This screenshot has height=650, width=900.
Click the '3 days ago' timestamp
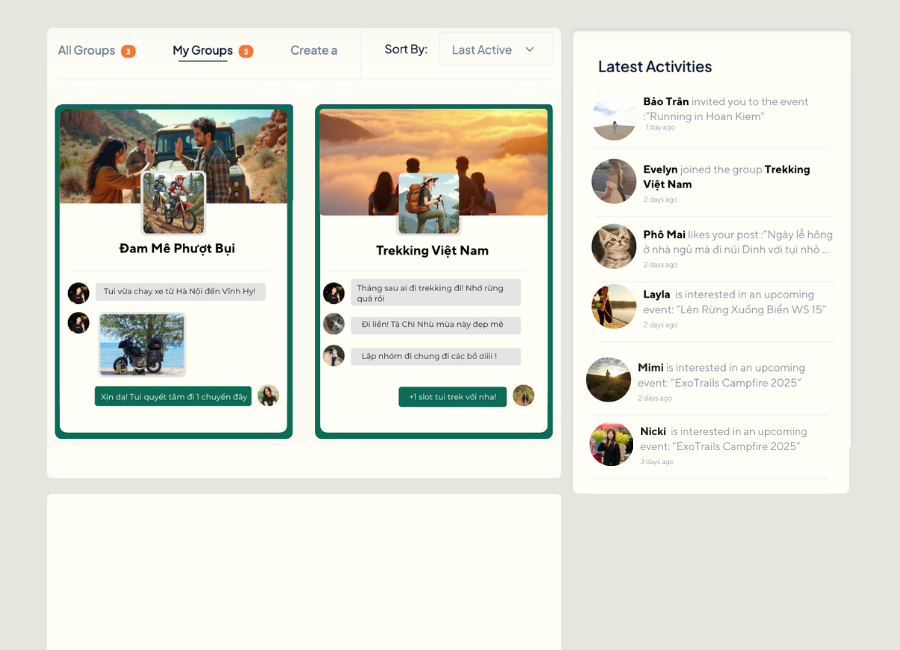(x=657, y=462)
